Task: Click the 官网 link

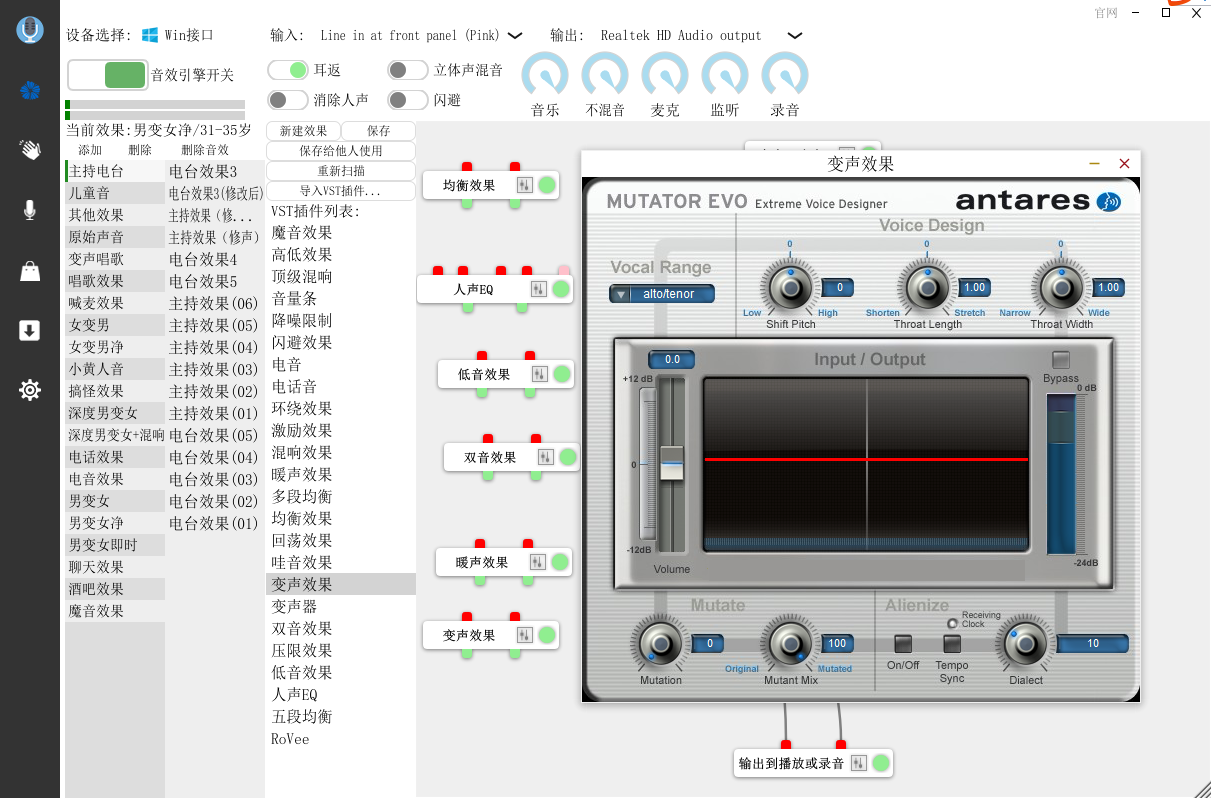Action: click(1106, 13)
